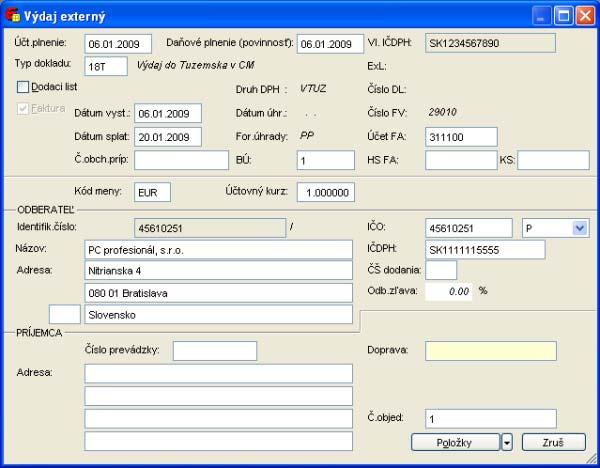Tick the Dodací list checkbox
The image size is (600, 468).
23,87
